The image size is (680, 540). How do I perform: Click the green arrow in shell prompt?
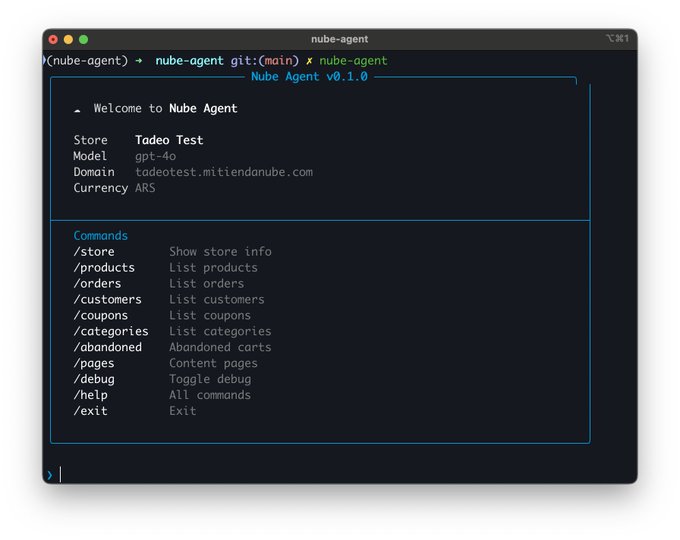click(139, 61)
